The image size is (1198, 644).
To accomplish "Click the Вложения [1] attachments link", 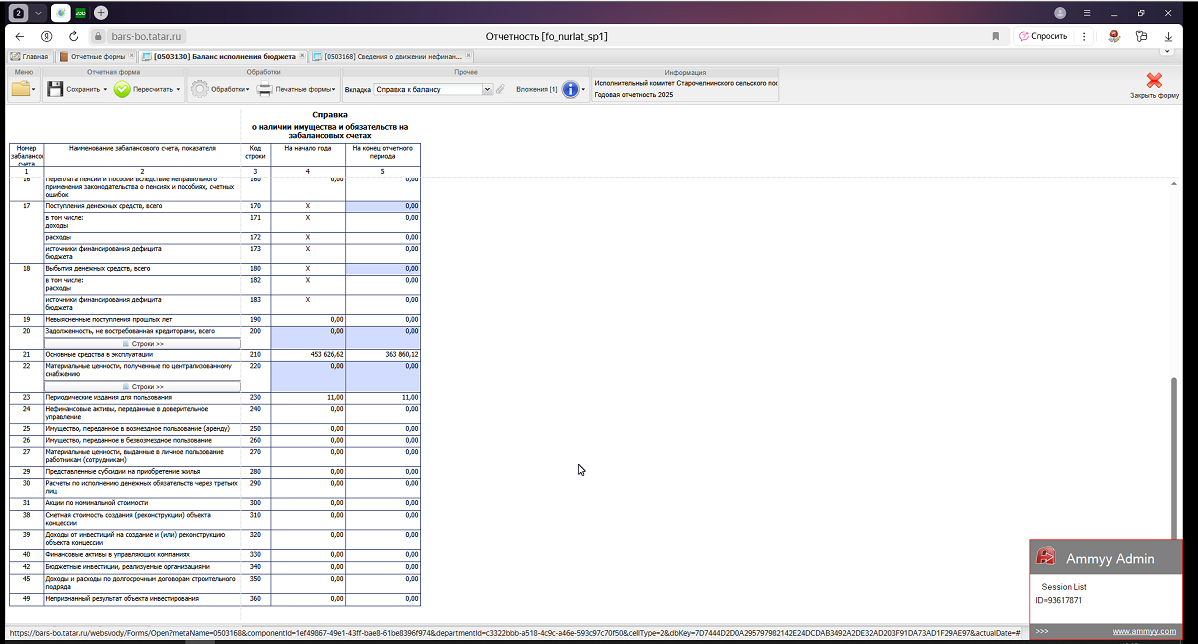I will [536, 89].
